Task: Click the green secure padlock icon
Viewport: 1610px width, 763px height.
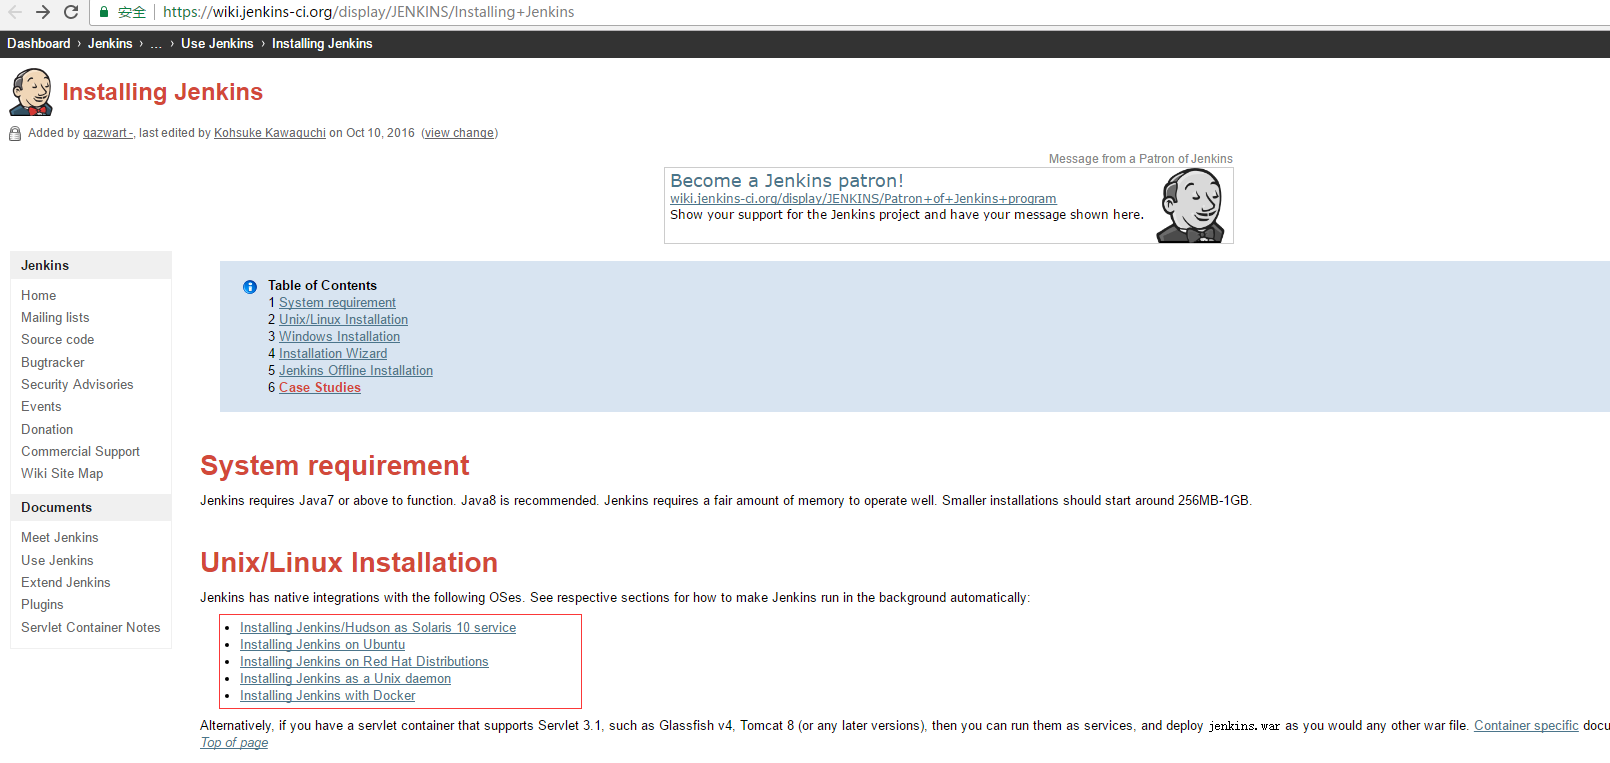Action: [104, 12]
